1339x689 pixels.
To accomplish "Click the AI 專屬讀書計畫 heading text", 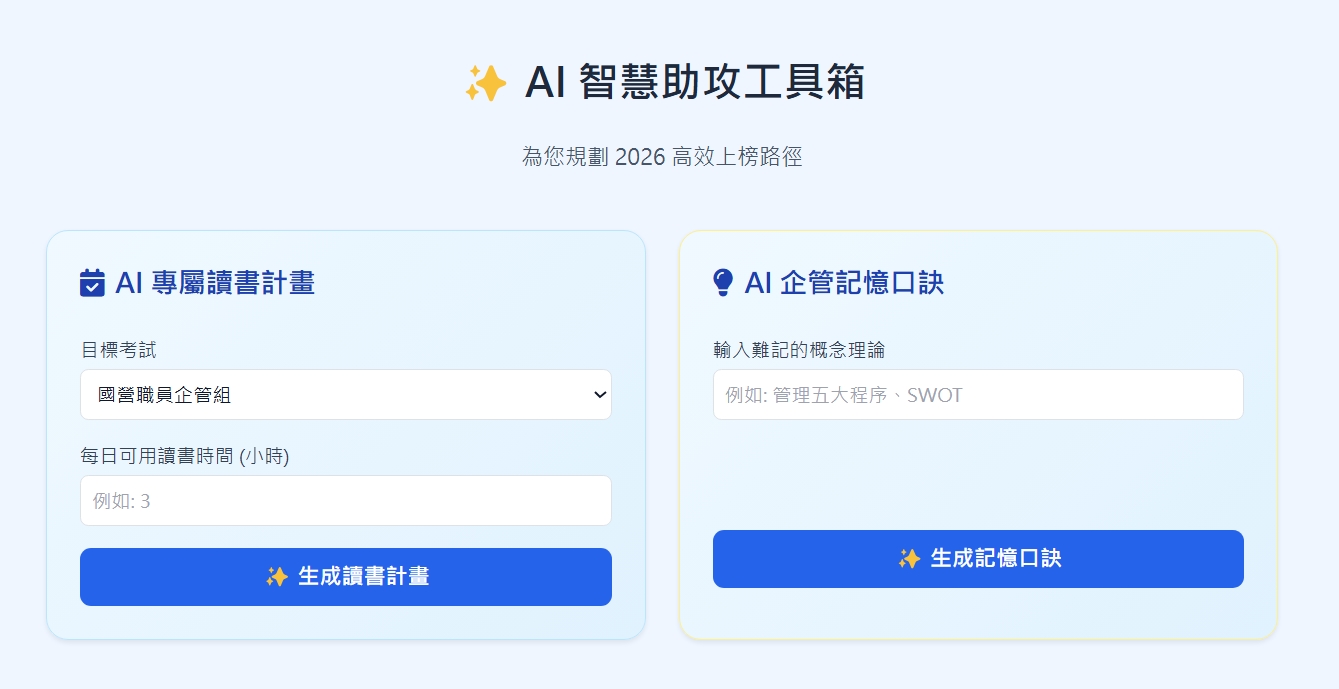I will coord(215,283).
